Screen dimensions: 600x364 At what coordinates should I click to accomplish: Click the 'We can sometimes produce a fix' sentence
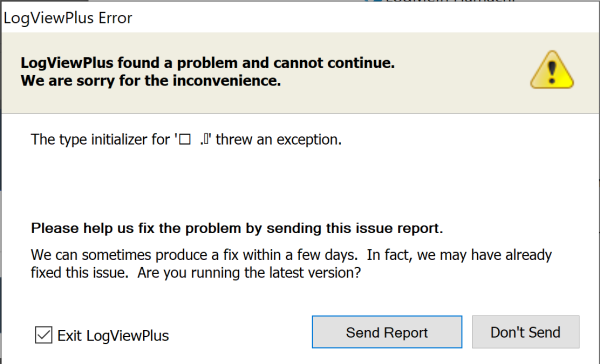tap(194, 255)
